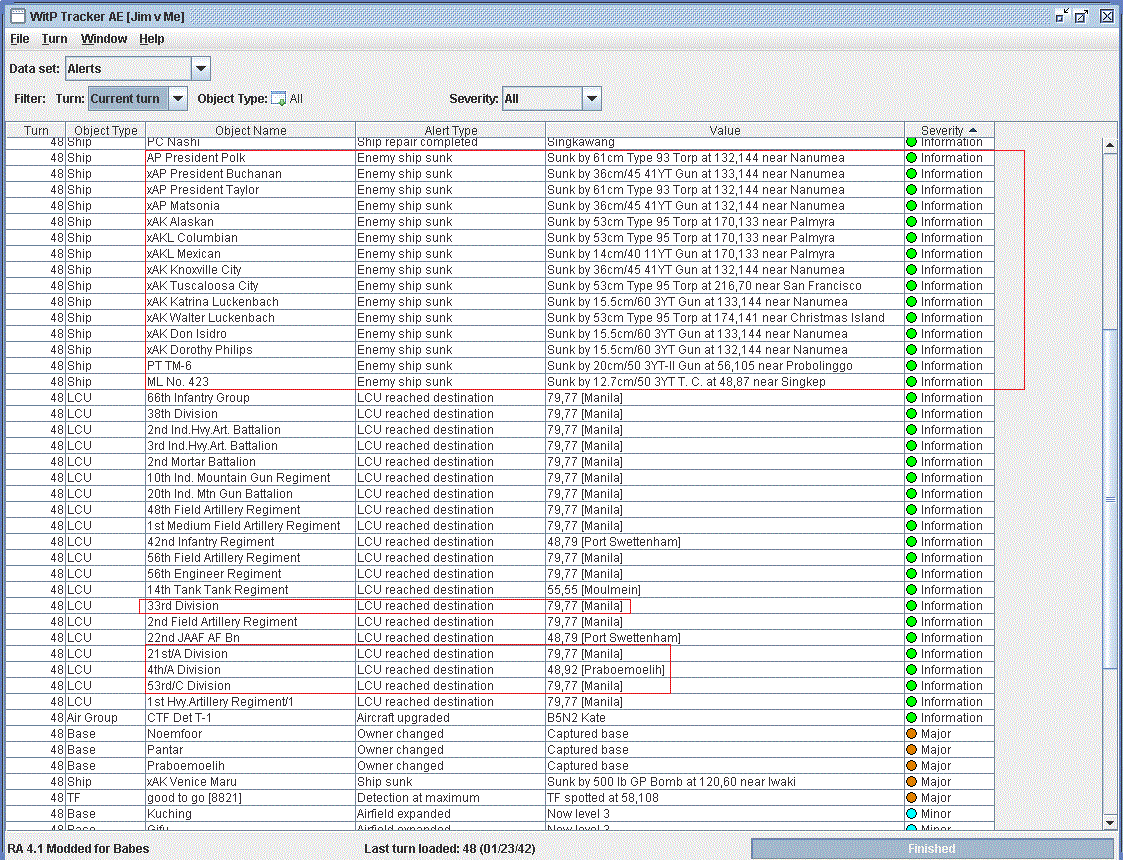Viewport: 1123px width, 860px height.
Task: Select the 66th Infantry Group cell
Action: 250,398
